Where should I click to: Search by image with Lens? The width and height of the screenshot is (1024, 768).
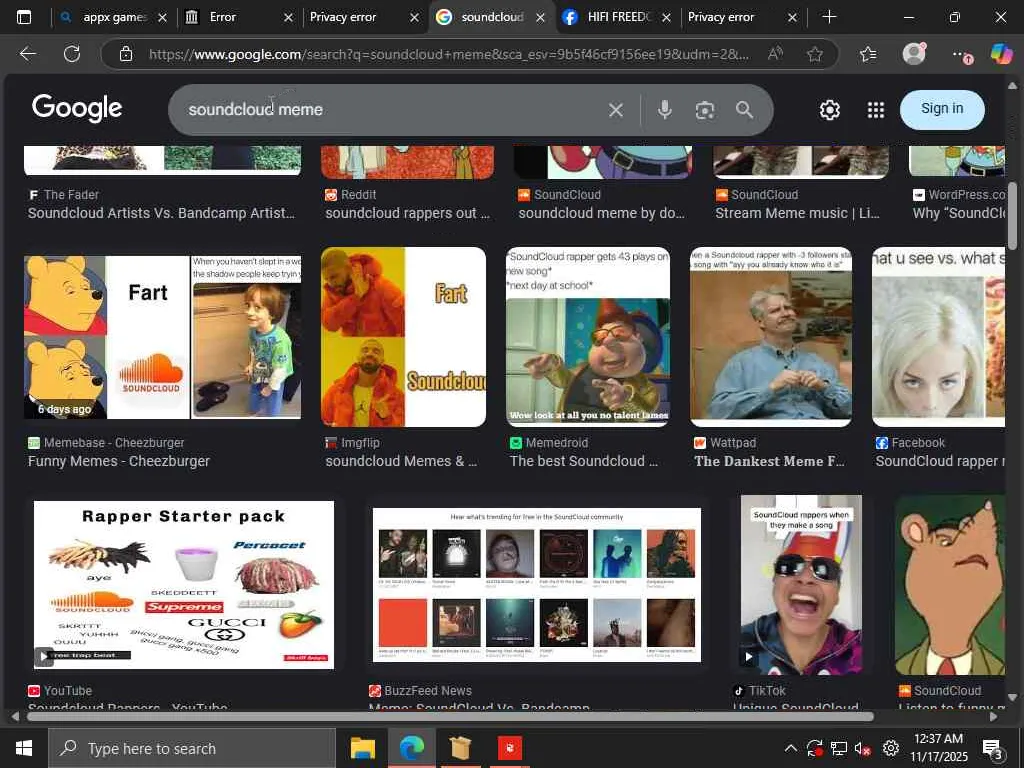[705, 110]
